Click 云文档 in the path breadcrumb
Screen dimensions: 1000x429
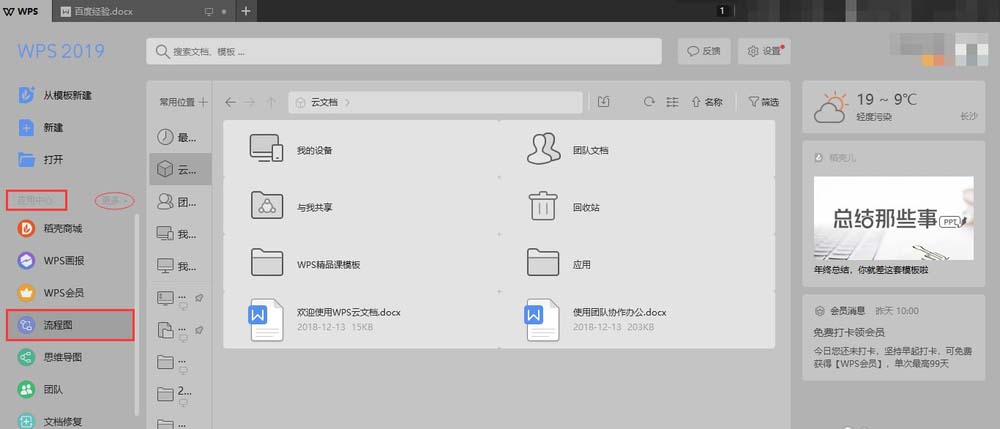pyautogui.click(x=324, y=102)
